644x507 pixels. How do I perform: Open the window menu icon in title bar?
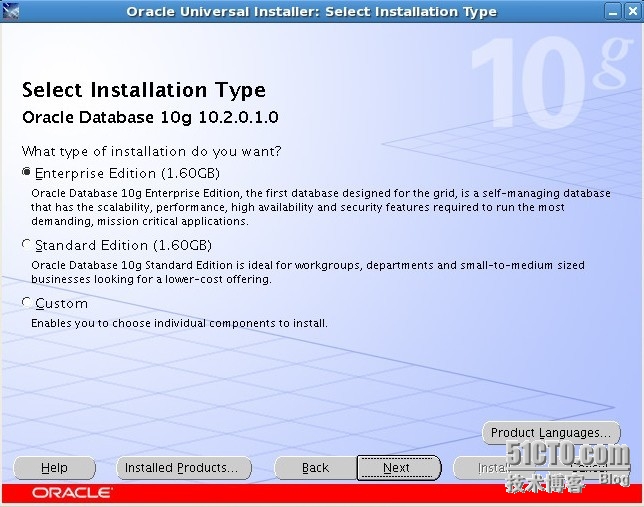point(11,11)
